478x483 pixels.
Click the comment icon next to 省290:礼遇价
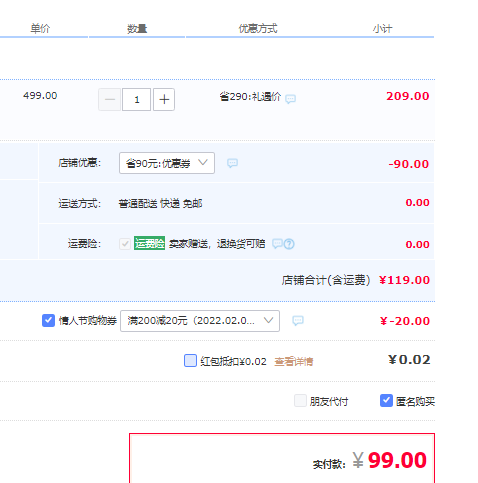click(290, 99)
